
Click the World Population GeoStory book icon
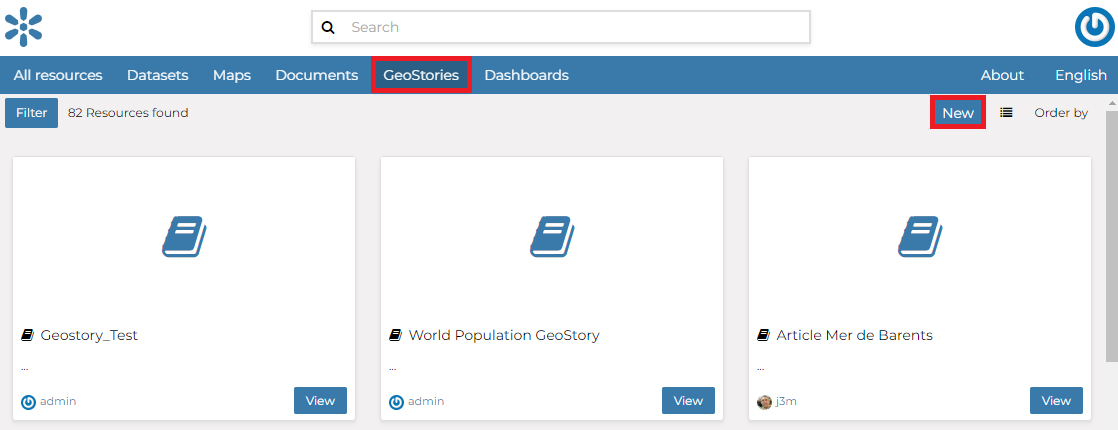pyautogui.click(x=552, y=238)
